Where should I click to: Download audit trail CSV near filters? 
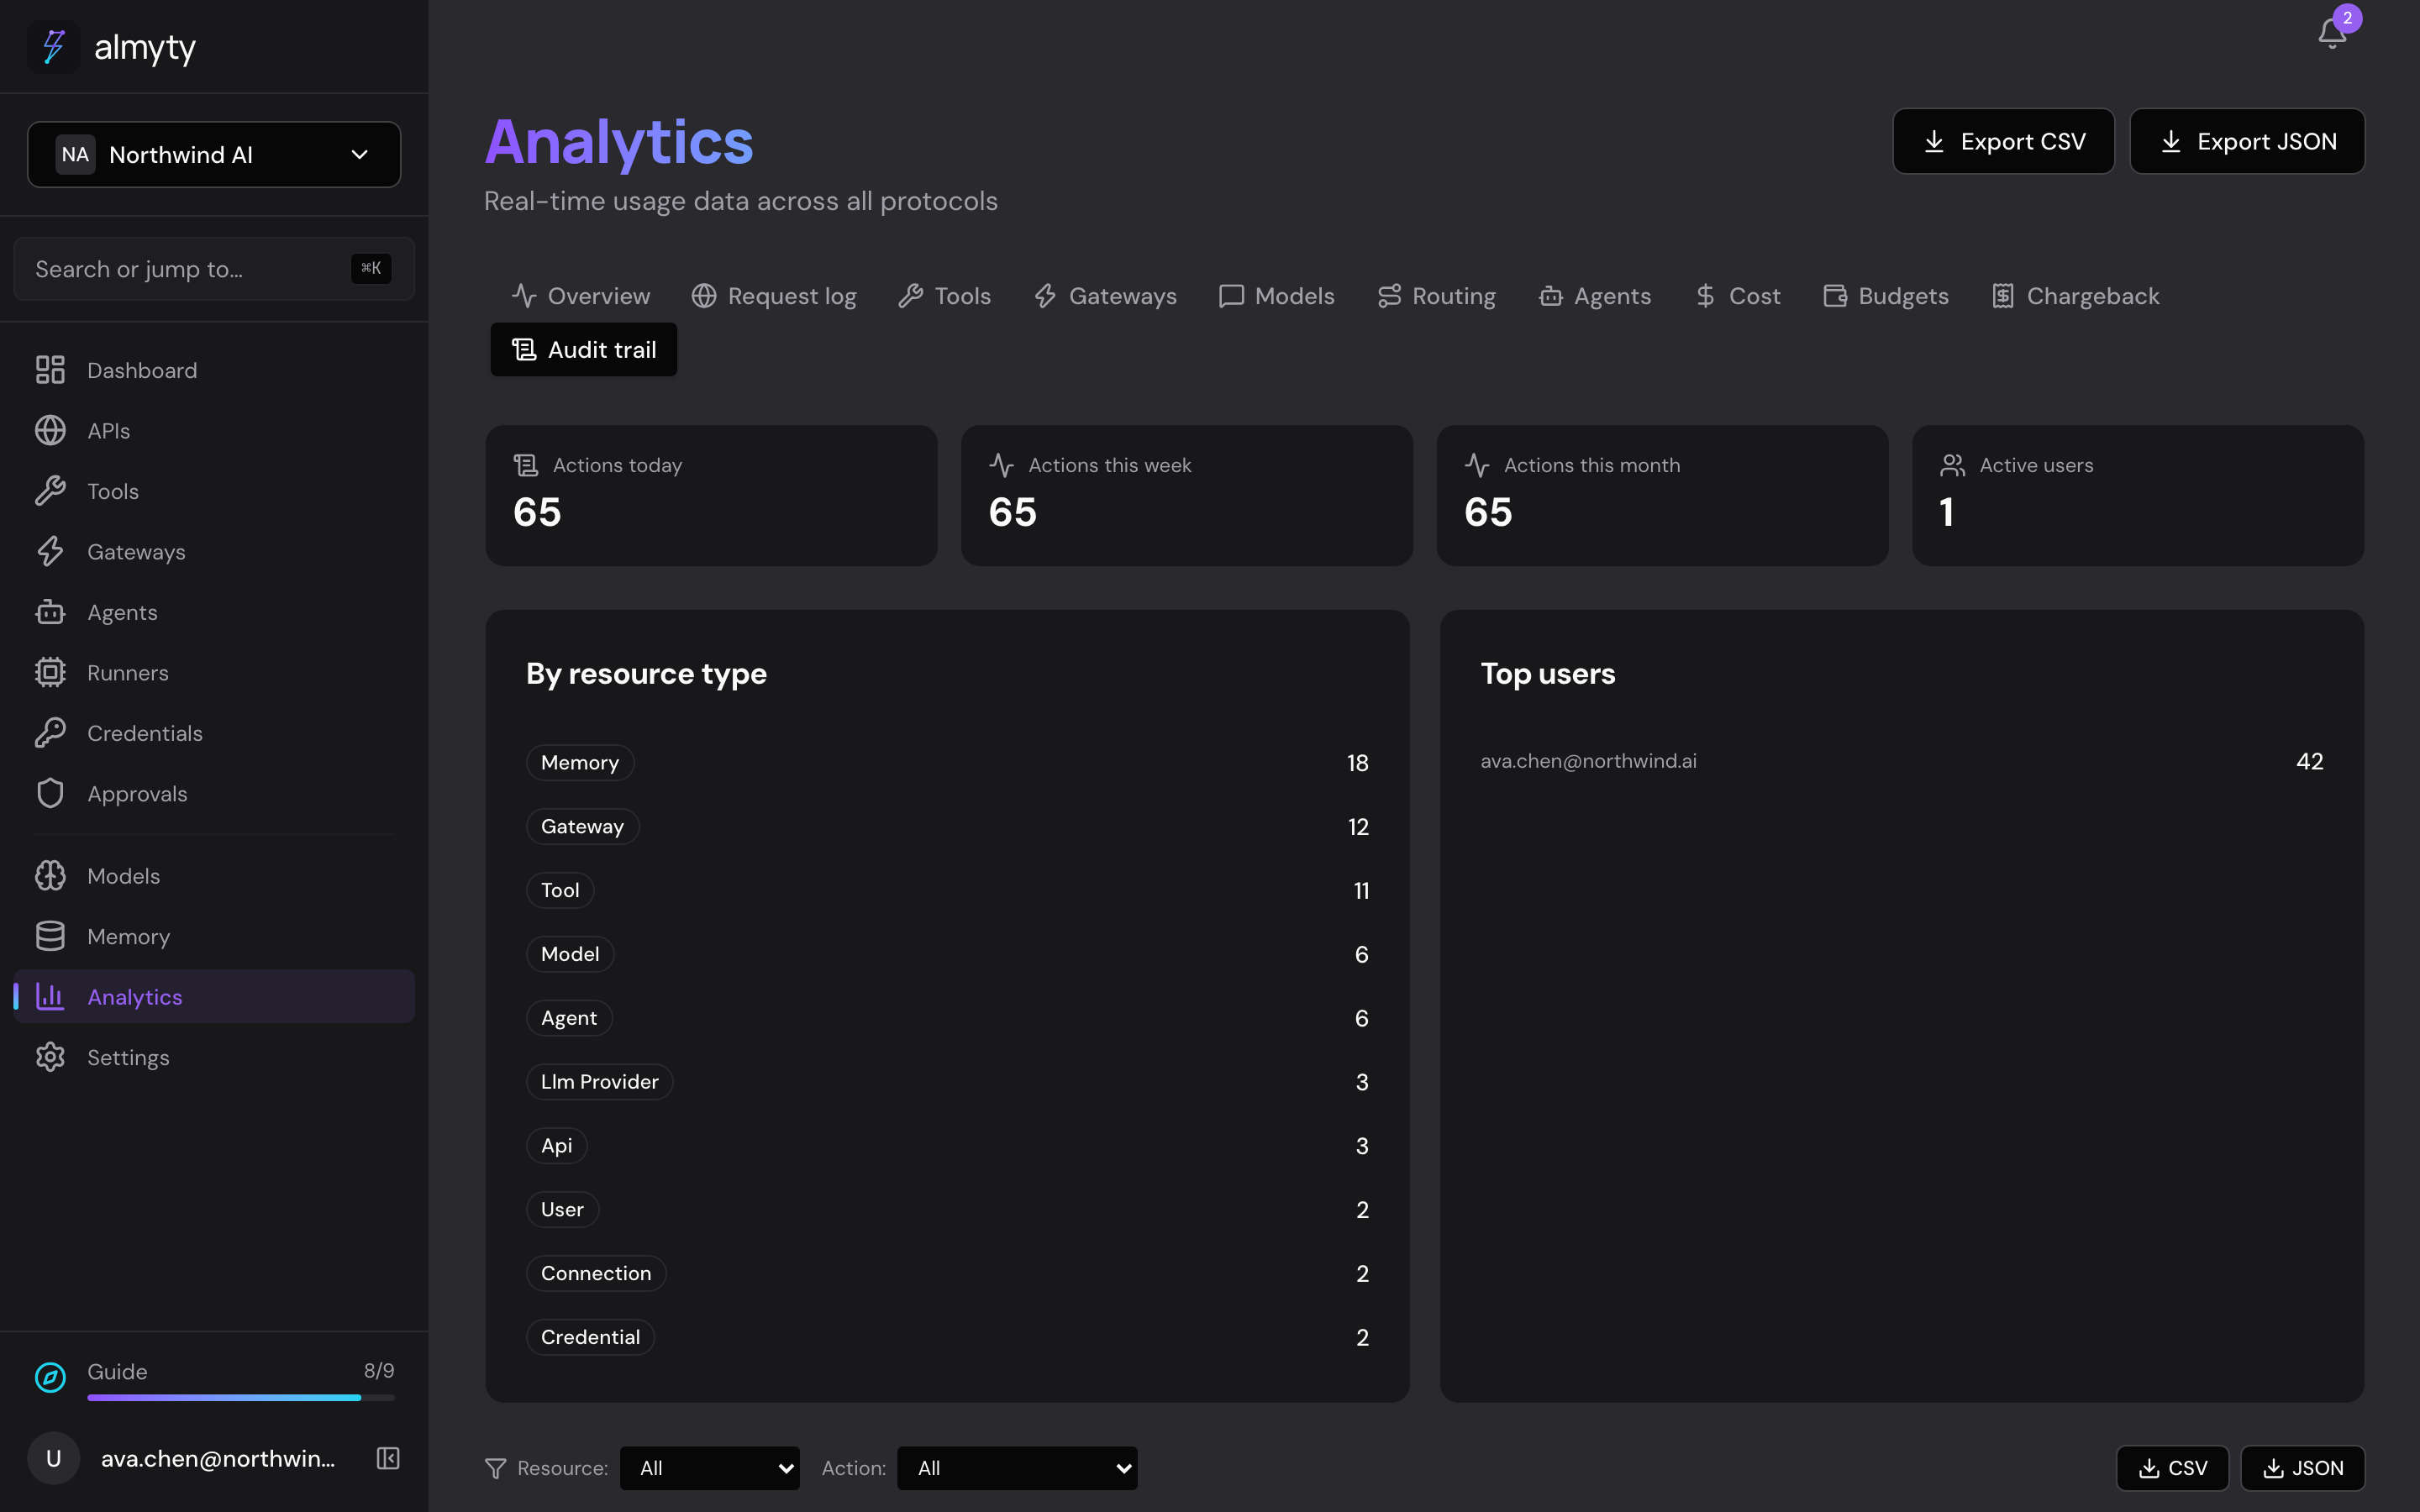2172,1468
